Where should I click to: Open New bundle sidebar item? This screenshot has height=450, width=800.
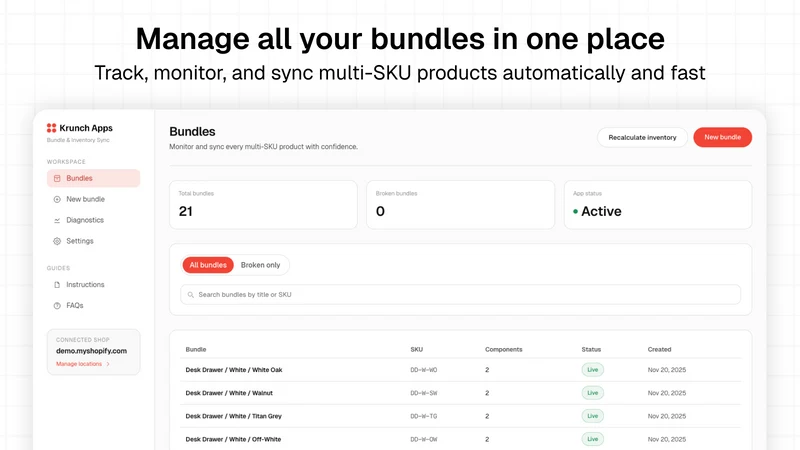pos(93,199)
